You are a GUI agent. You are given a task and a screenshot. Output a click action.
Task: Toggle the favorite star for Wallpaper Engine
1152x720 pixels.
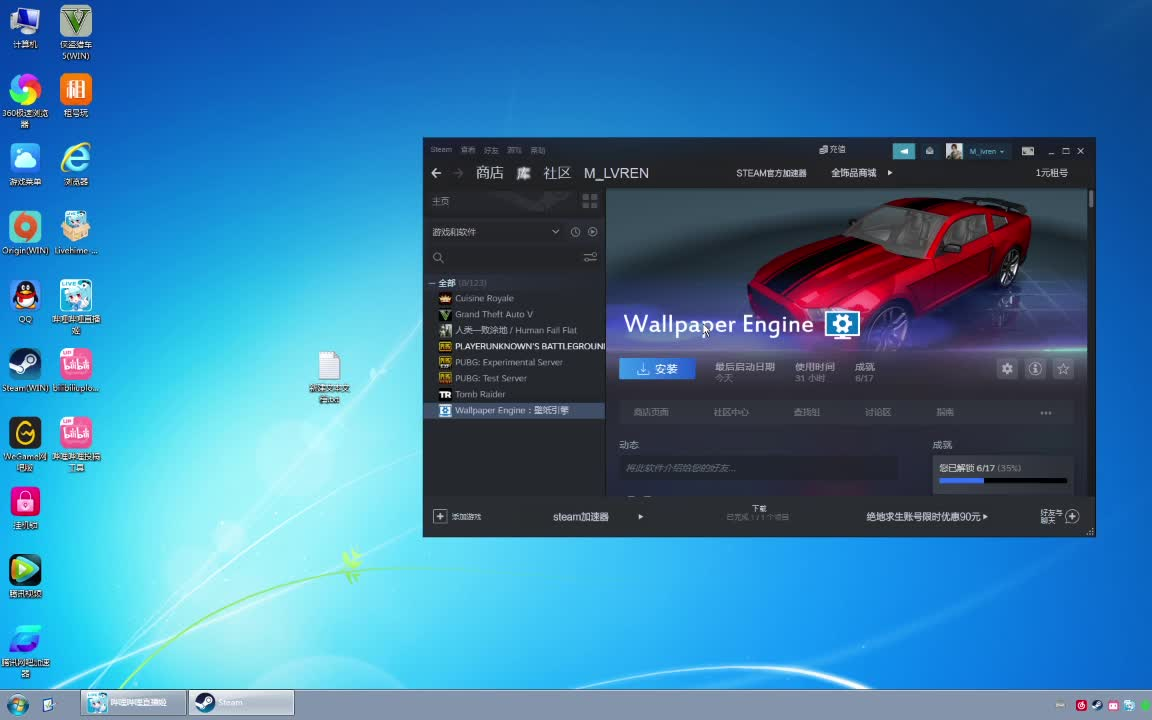point(1063,369)
